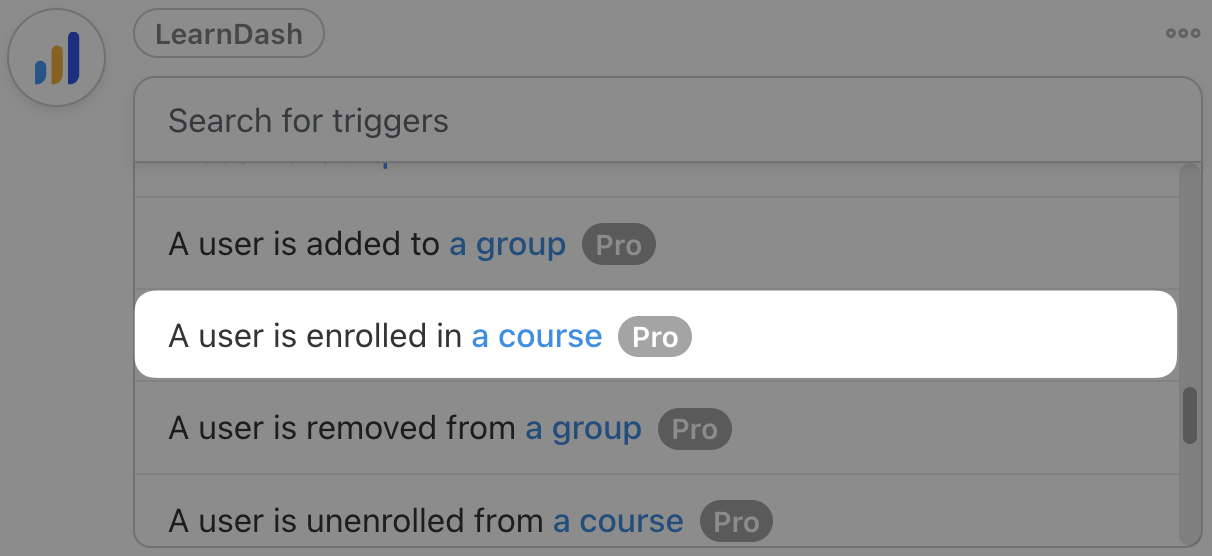Select the 'A user is unenrolled from' trigger
The width and height of the screenshot is (1212, 556).
(355, 521)
